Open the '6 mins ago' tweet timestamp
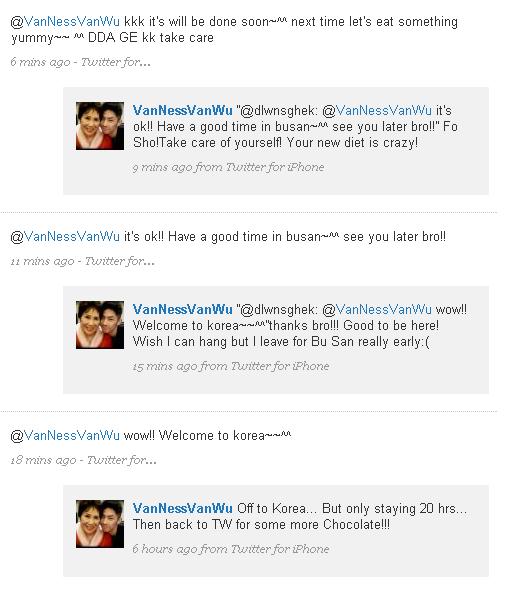Viewport: 517px width, 593px height. 40,62
